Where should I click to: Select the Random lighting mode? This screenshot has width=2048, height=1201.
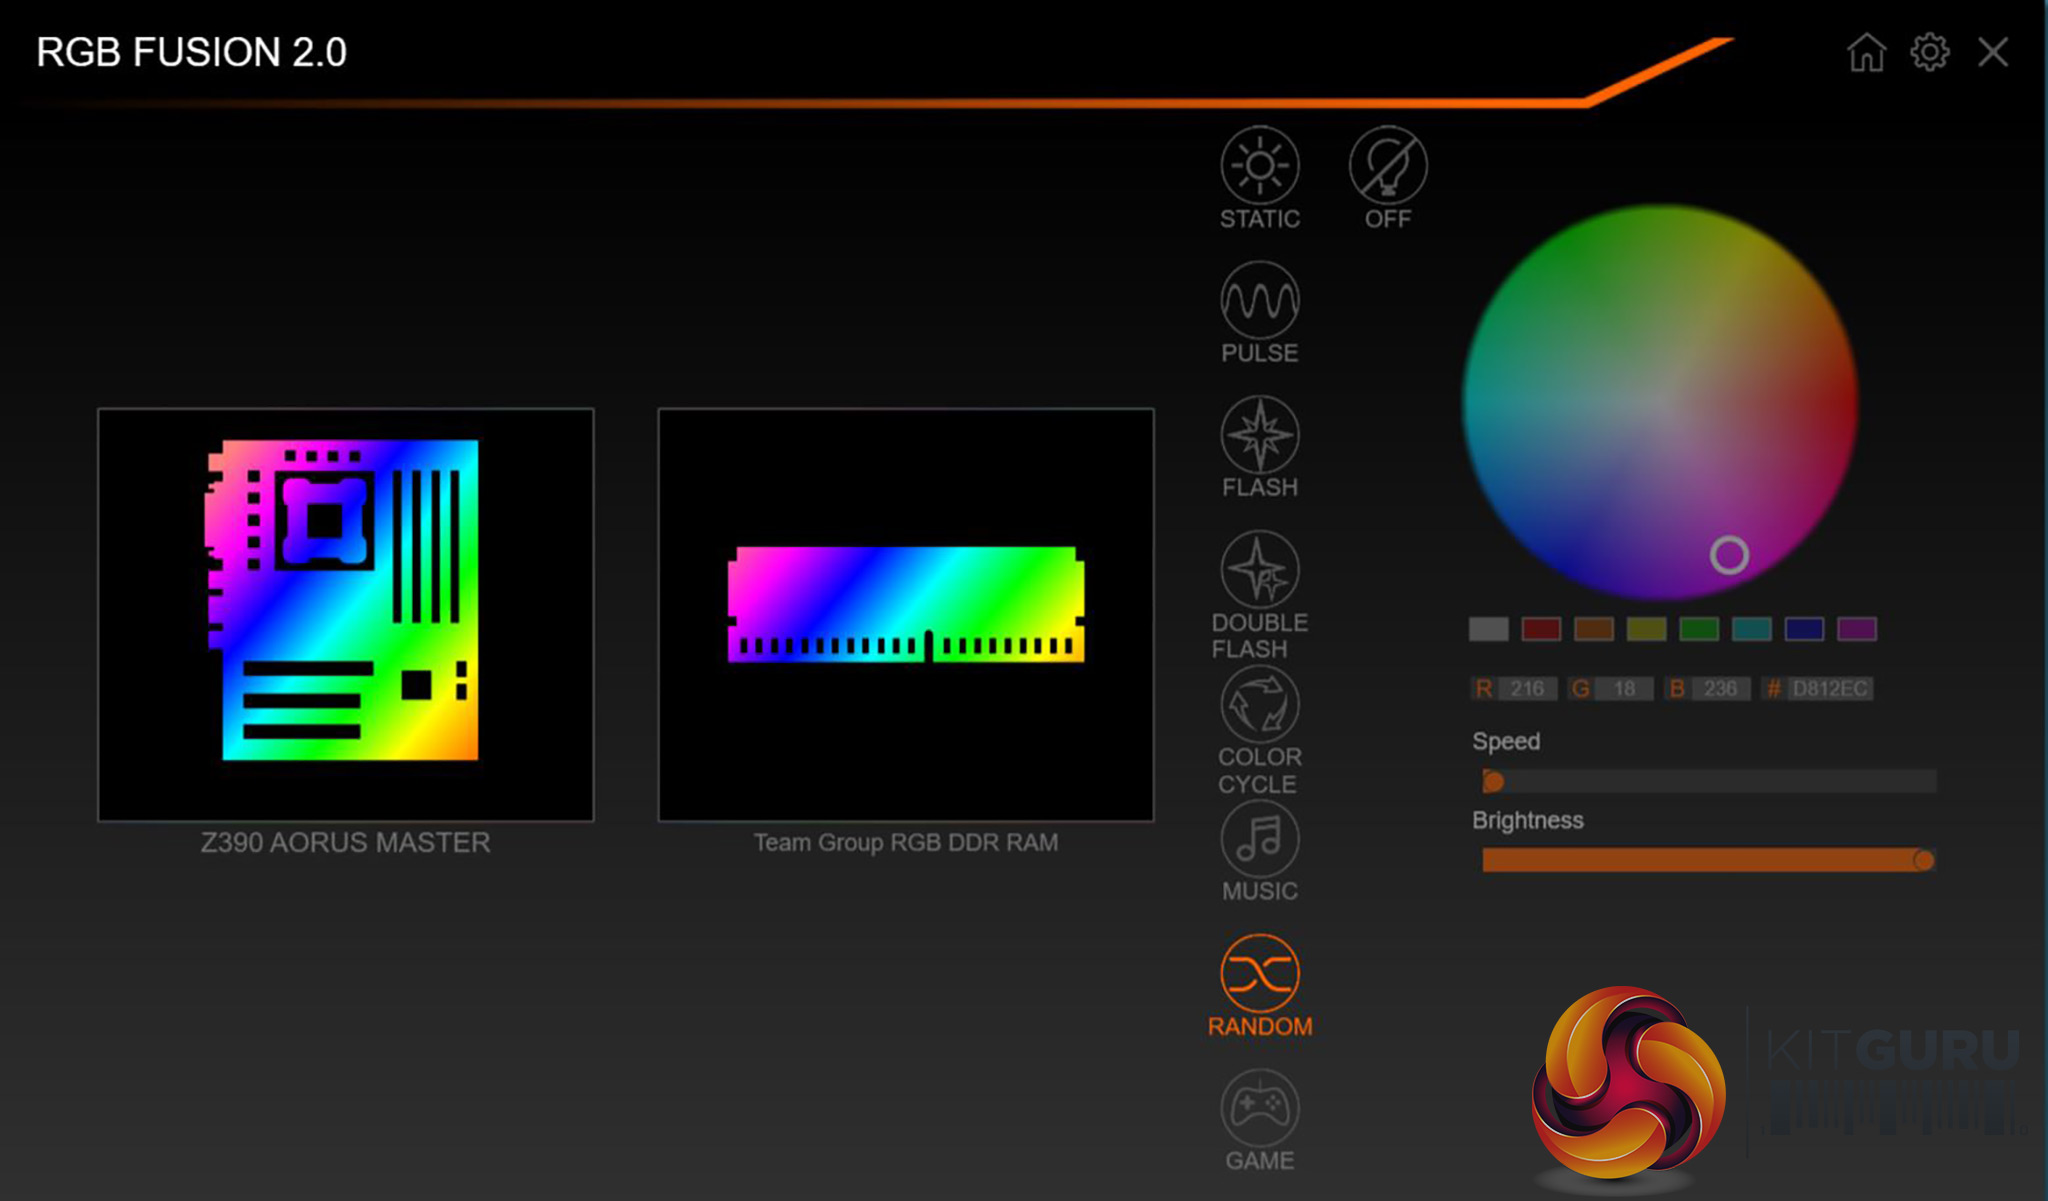pos(1259,973)
